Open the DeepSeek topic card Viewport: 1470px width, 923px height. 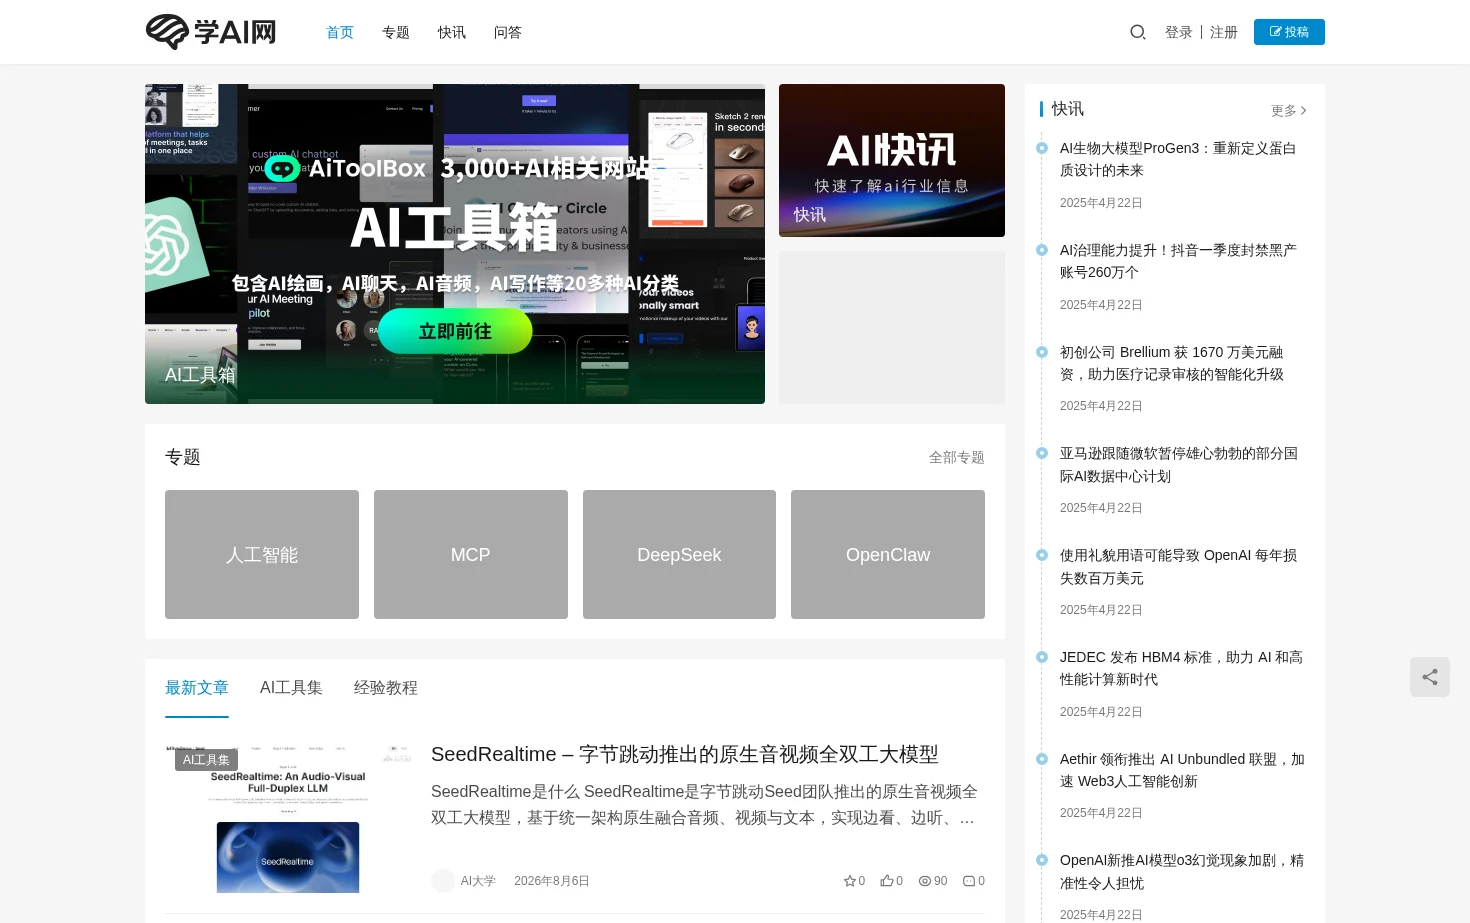679,554
